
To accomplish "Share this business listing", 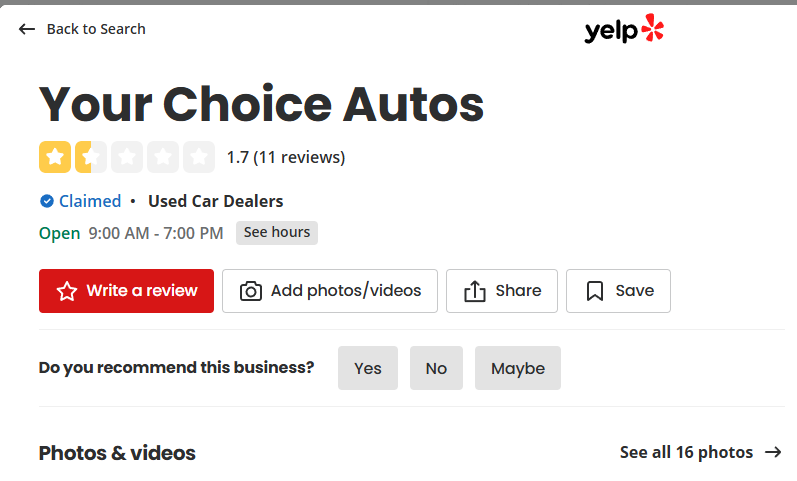I will (502, 291).
